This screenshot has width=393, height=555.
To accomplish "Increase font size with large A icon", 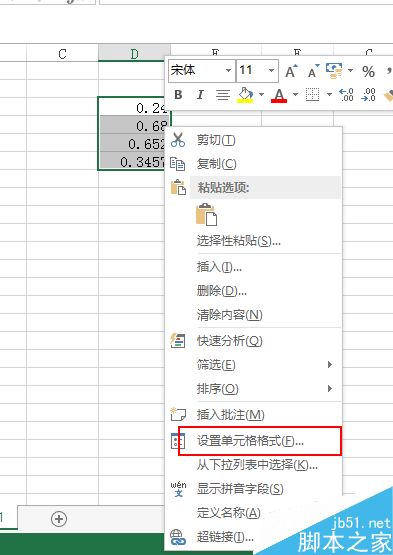I will click(x=291, y=71).
